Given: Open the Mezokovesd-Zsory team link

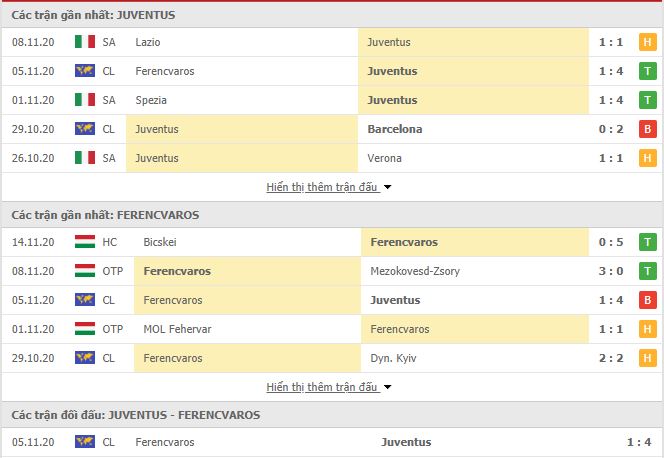Looking at the screenshot, I should pos(415,271).
